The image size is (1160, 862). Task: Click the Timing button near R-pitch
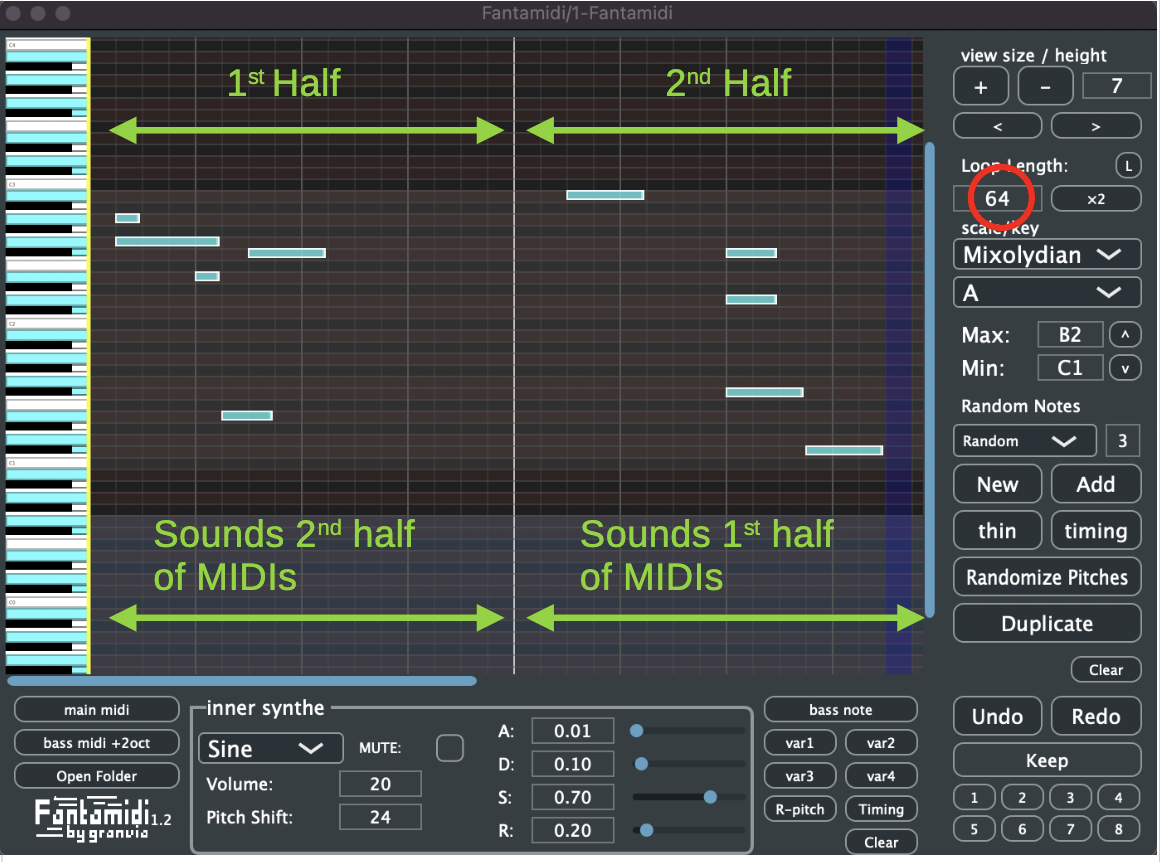tap(881, 809)
